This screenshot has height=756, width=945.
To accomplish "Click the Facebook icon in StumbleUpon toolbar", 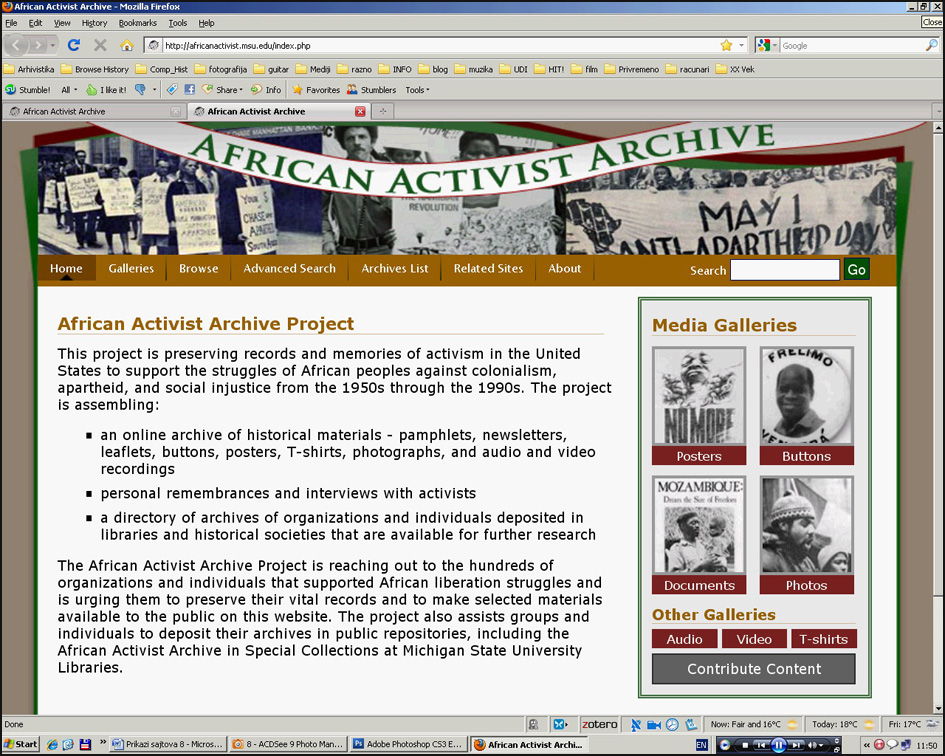I will point(190,90).
